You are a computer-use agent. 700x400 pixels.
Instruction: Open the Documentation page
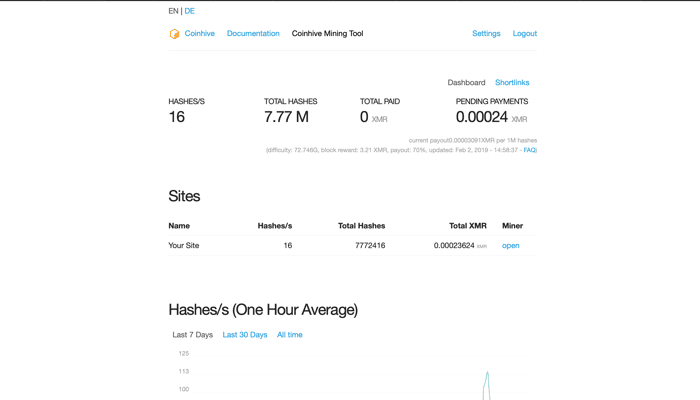[253, 33]
